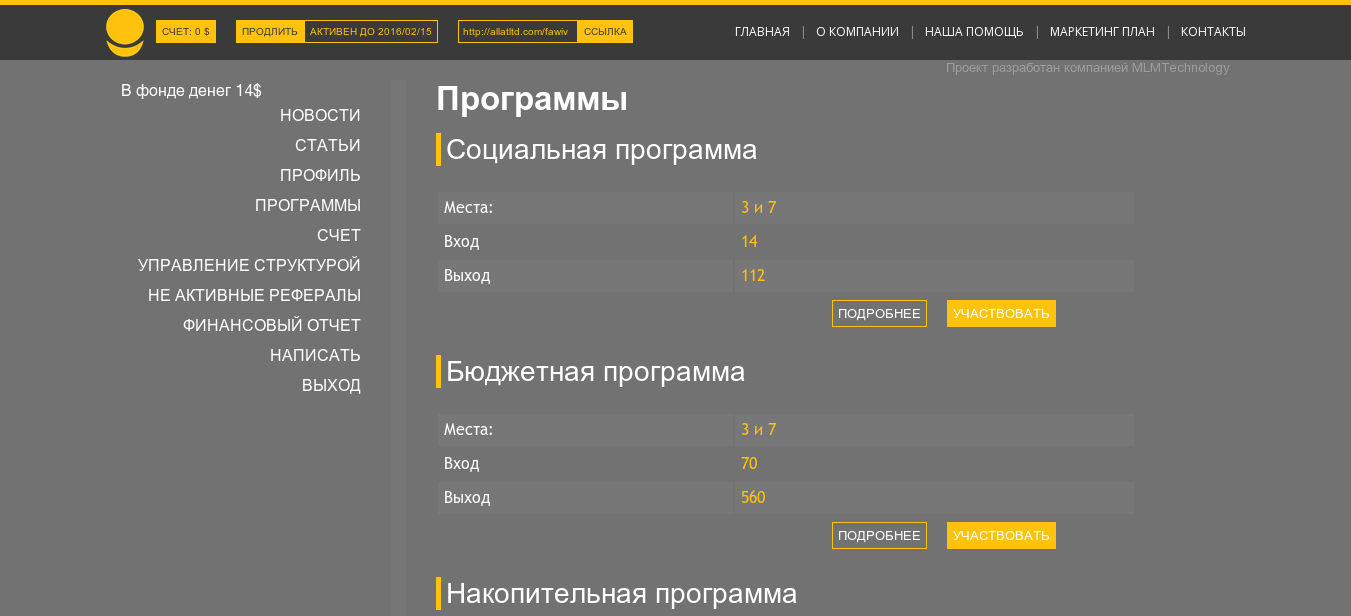Click the Вход value 14

749,242
